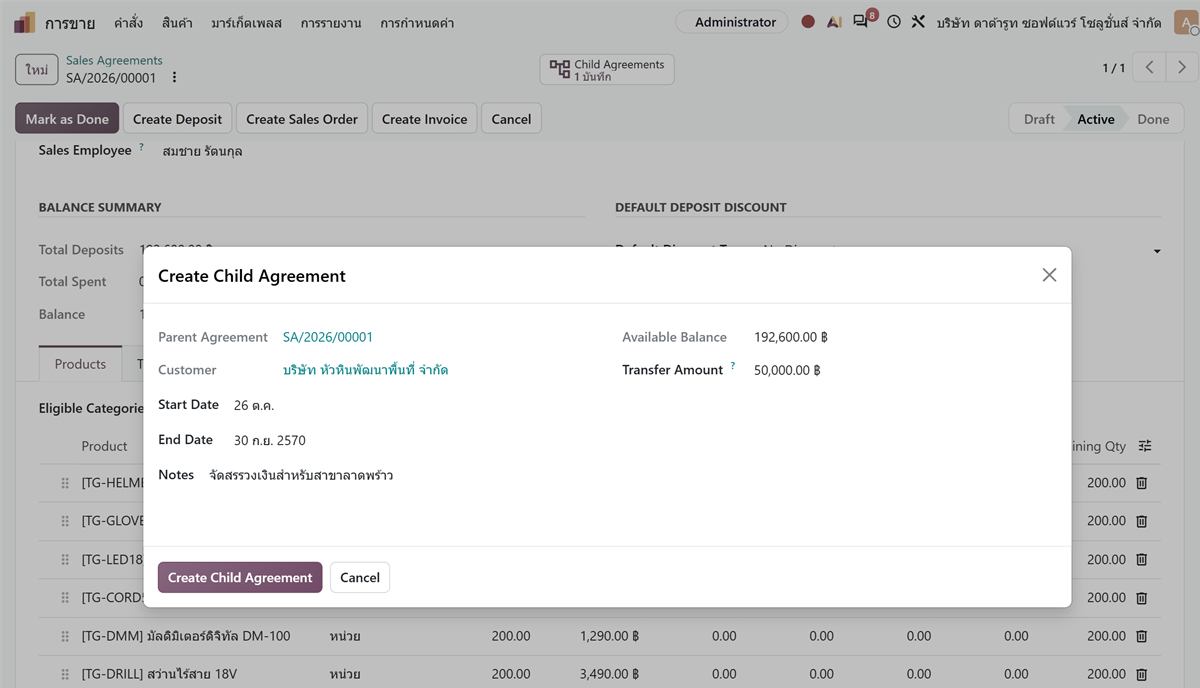This screenshot has height=688, width=1200.
Task: Delete the TG-DRILL product row
Action: [x=1141, y=674]
